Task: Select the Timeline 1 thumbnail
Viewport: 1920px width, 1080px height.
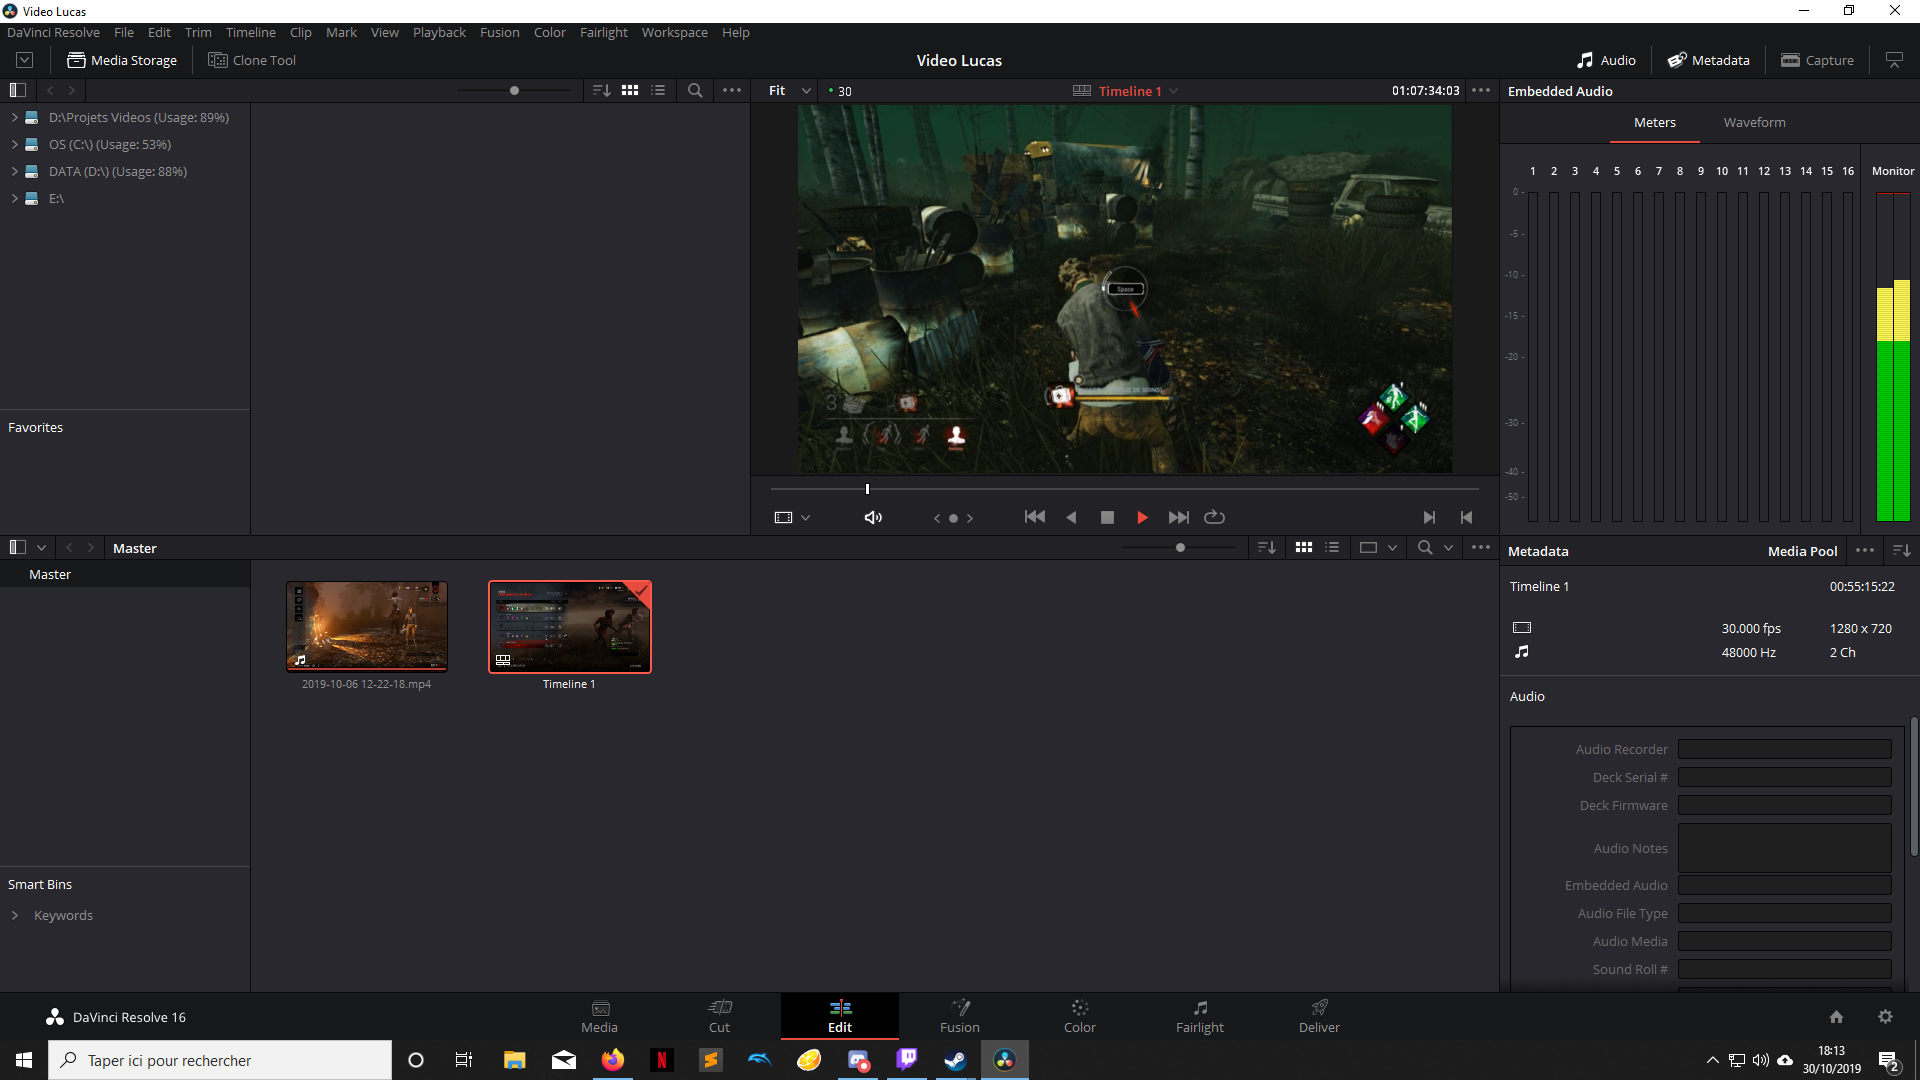Action: pos(569,627)
